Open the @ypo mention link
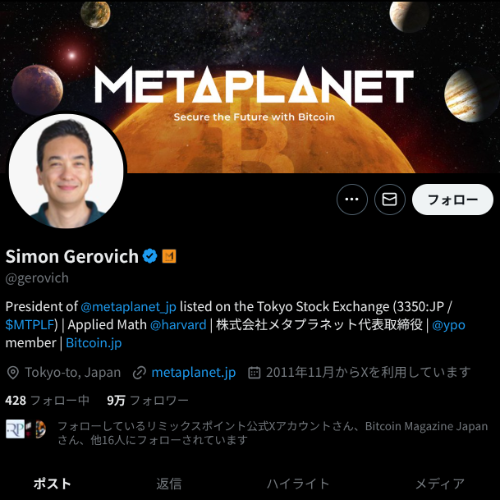 click(x=449, y=324)
